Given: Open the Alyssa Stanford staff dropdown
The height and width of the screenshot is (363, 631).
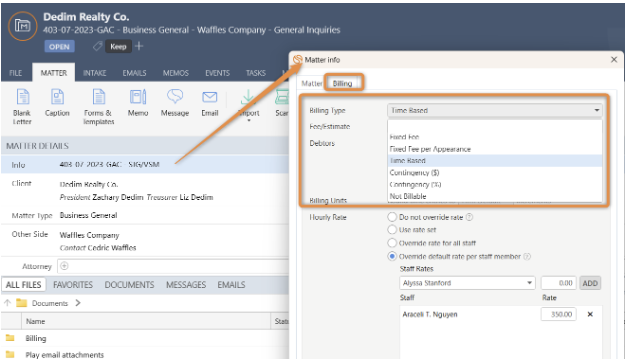Looking at the screenshot, I should (467, 283).
